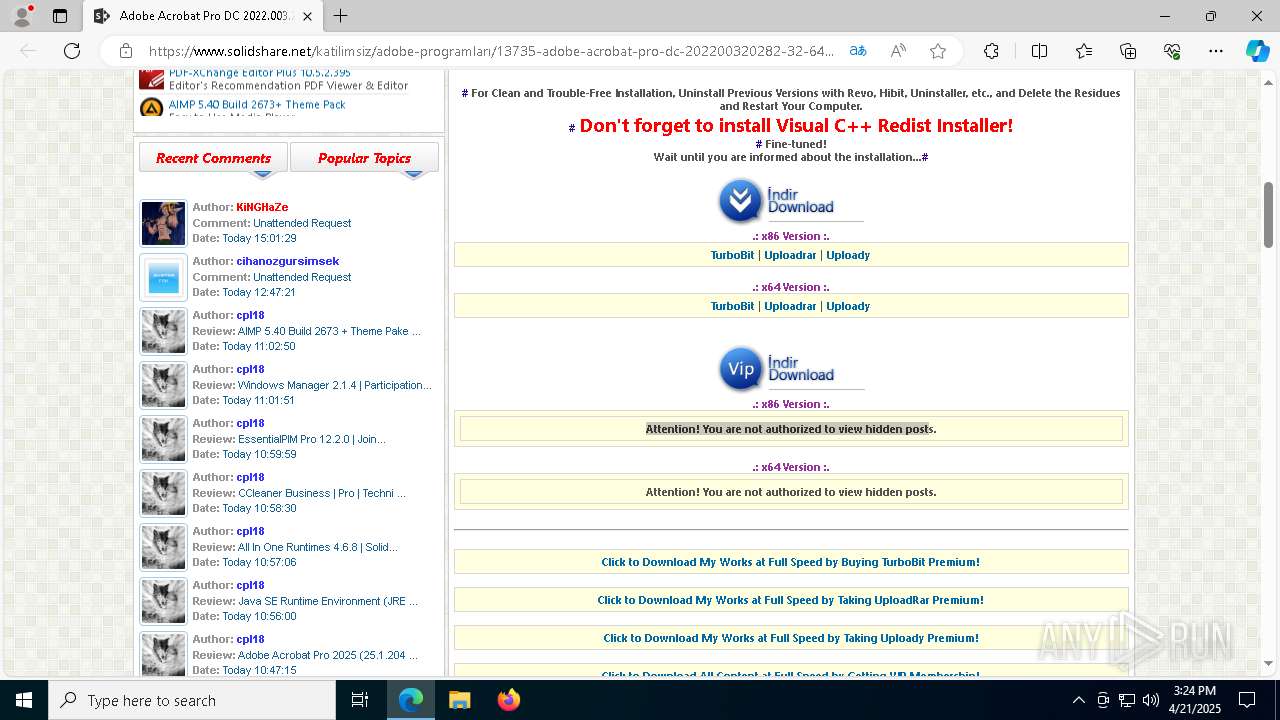Click AIMP 5.40 orange app icon
1280x720 pixels.
click(152, 107)
